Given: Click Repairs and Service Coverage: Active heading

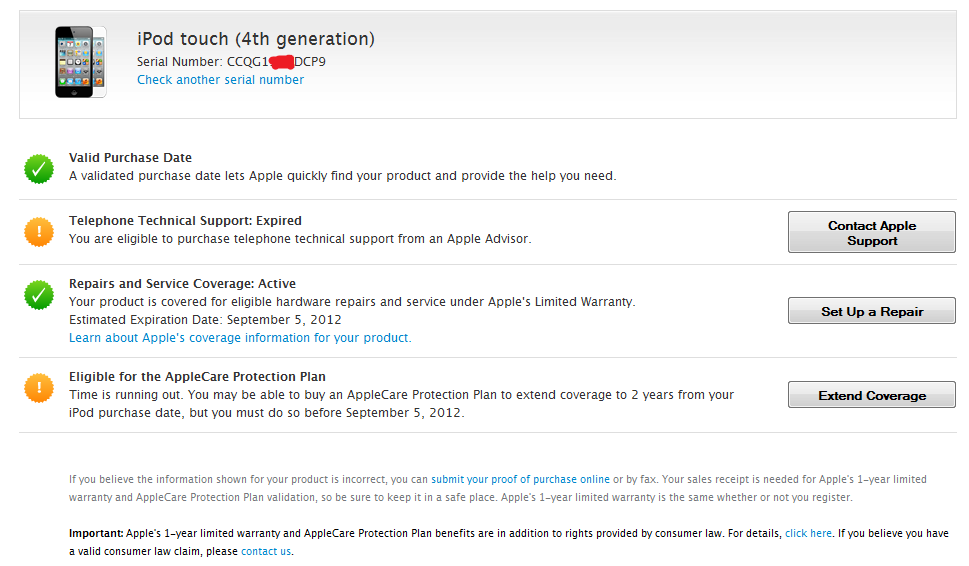Looking at the screenshot, I should click(182, 284).
